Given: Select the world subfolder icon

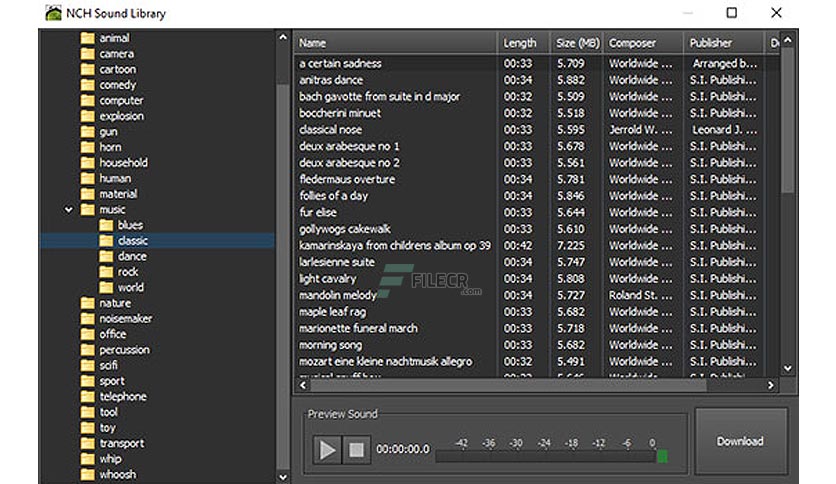Looking at the screenshot, I should [x=106, y=287].
